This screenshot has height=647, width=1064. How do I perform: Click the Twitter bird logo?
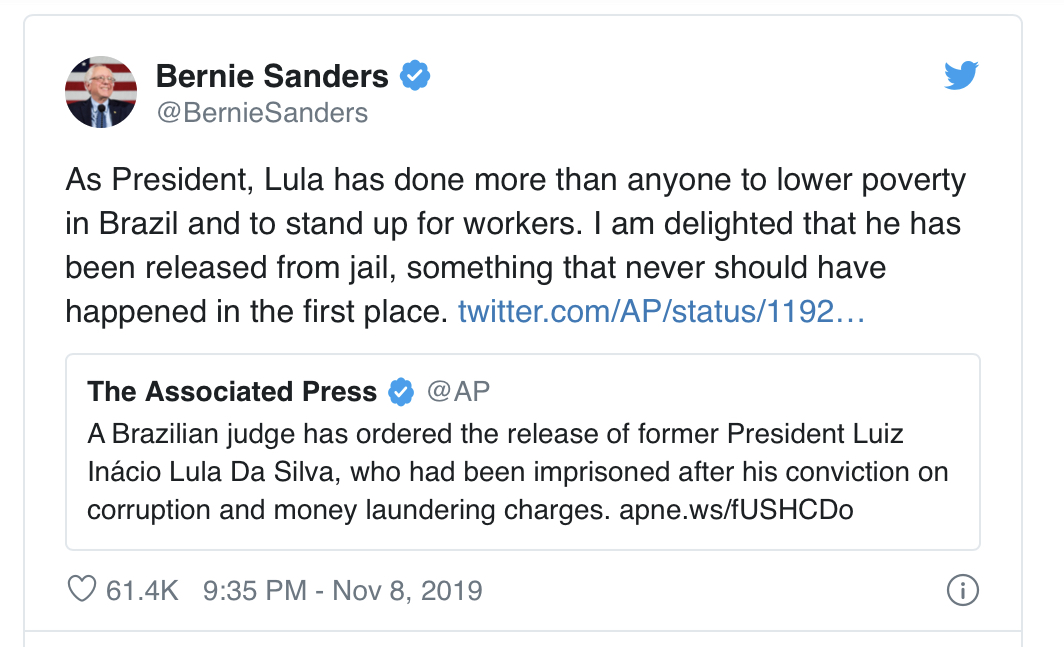pos(961,76)
